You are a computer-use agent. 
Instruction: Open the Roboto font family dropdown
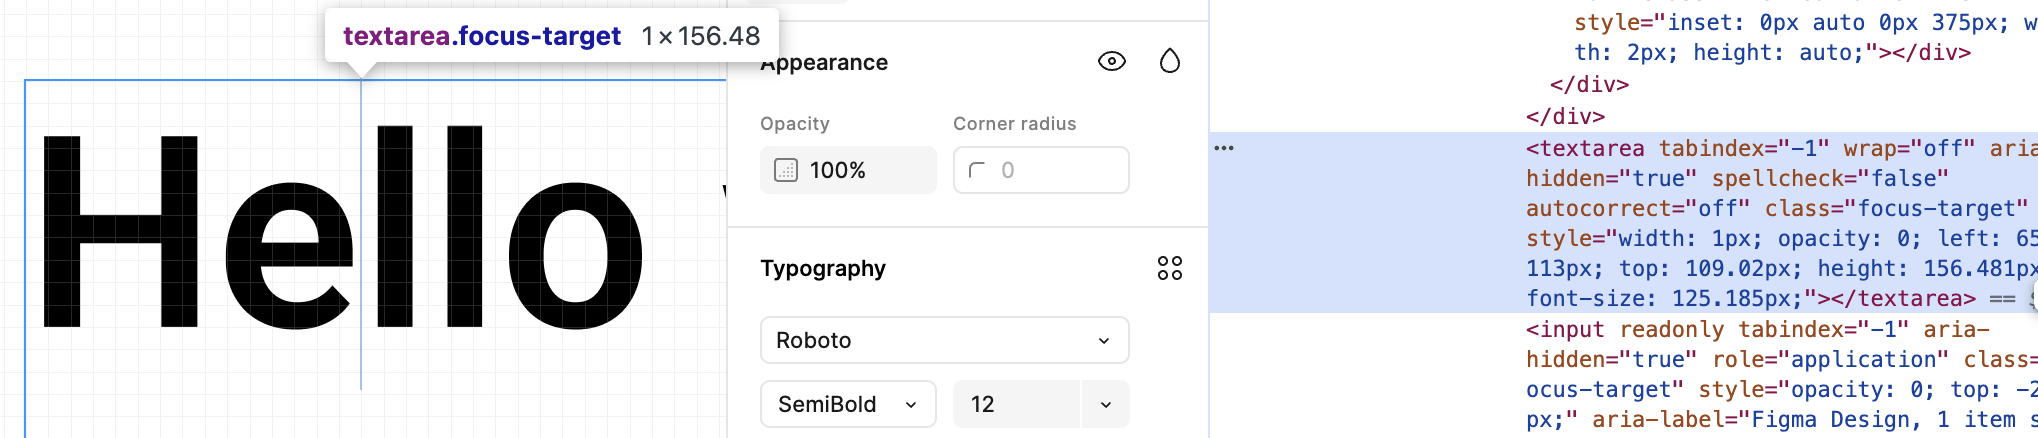pos(944,340)
